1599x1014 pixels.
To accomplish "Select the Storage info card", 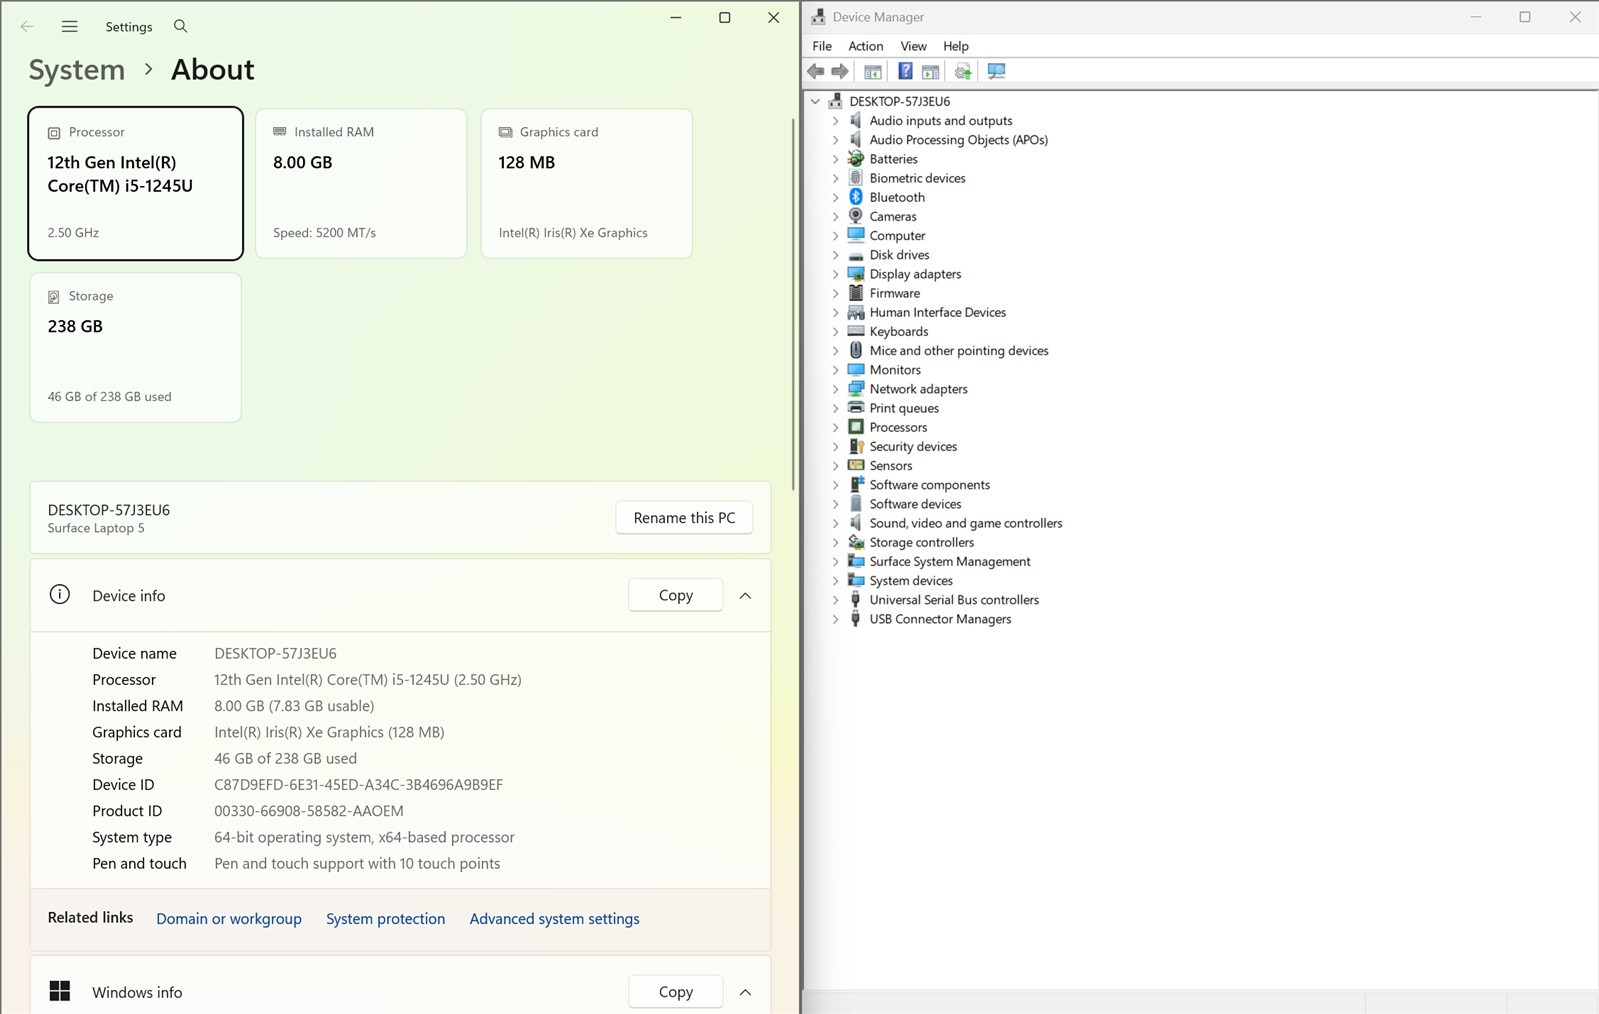I will click(x=136, y=347).
